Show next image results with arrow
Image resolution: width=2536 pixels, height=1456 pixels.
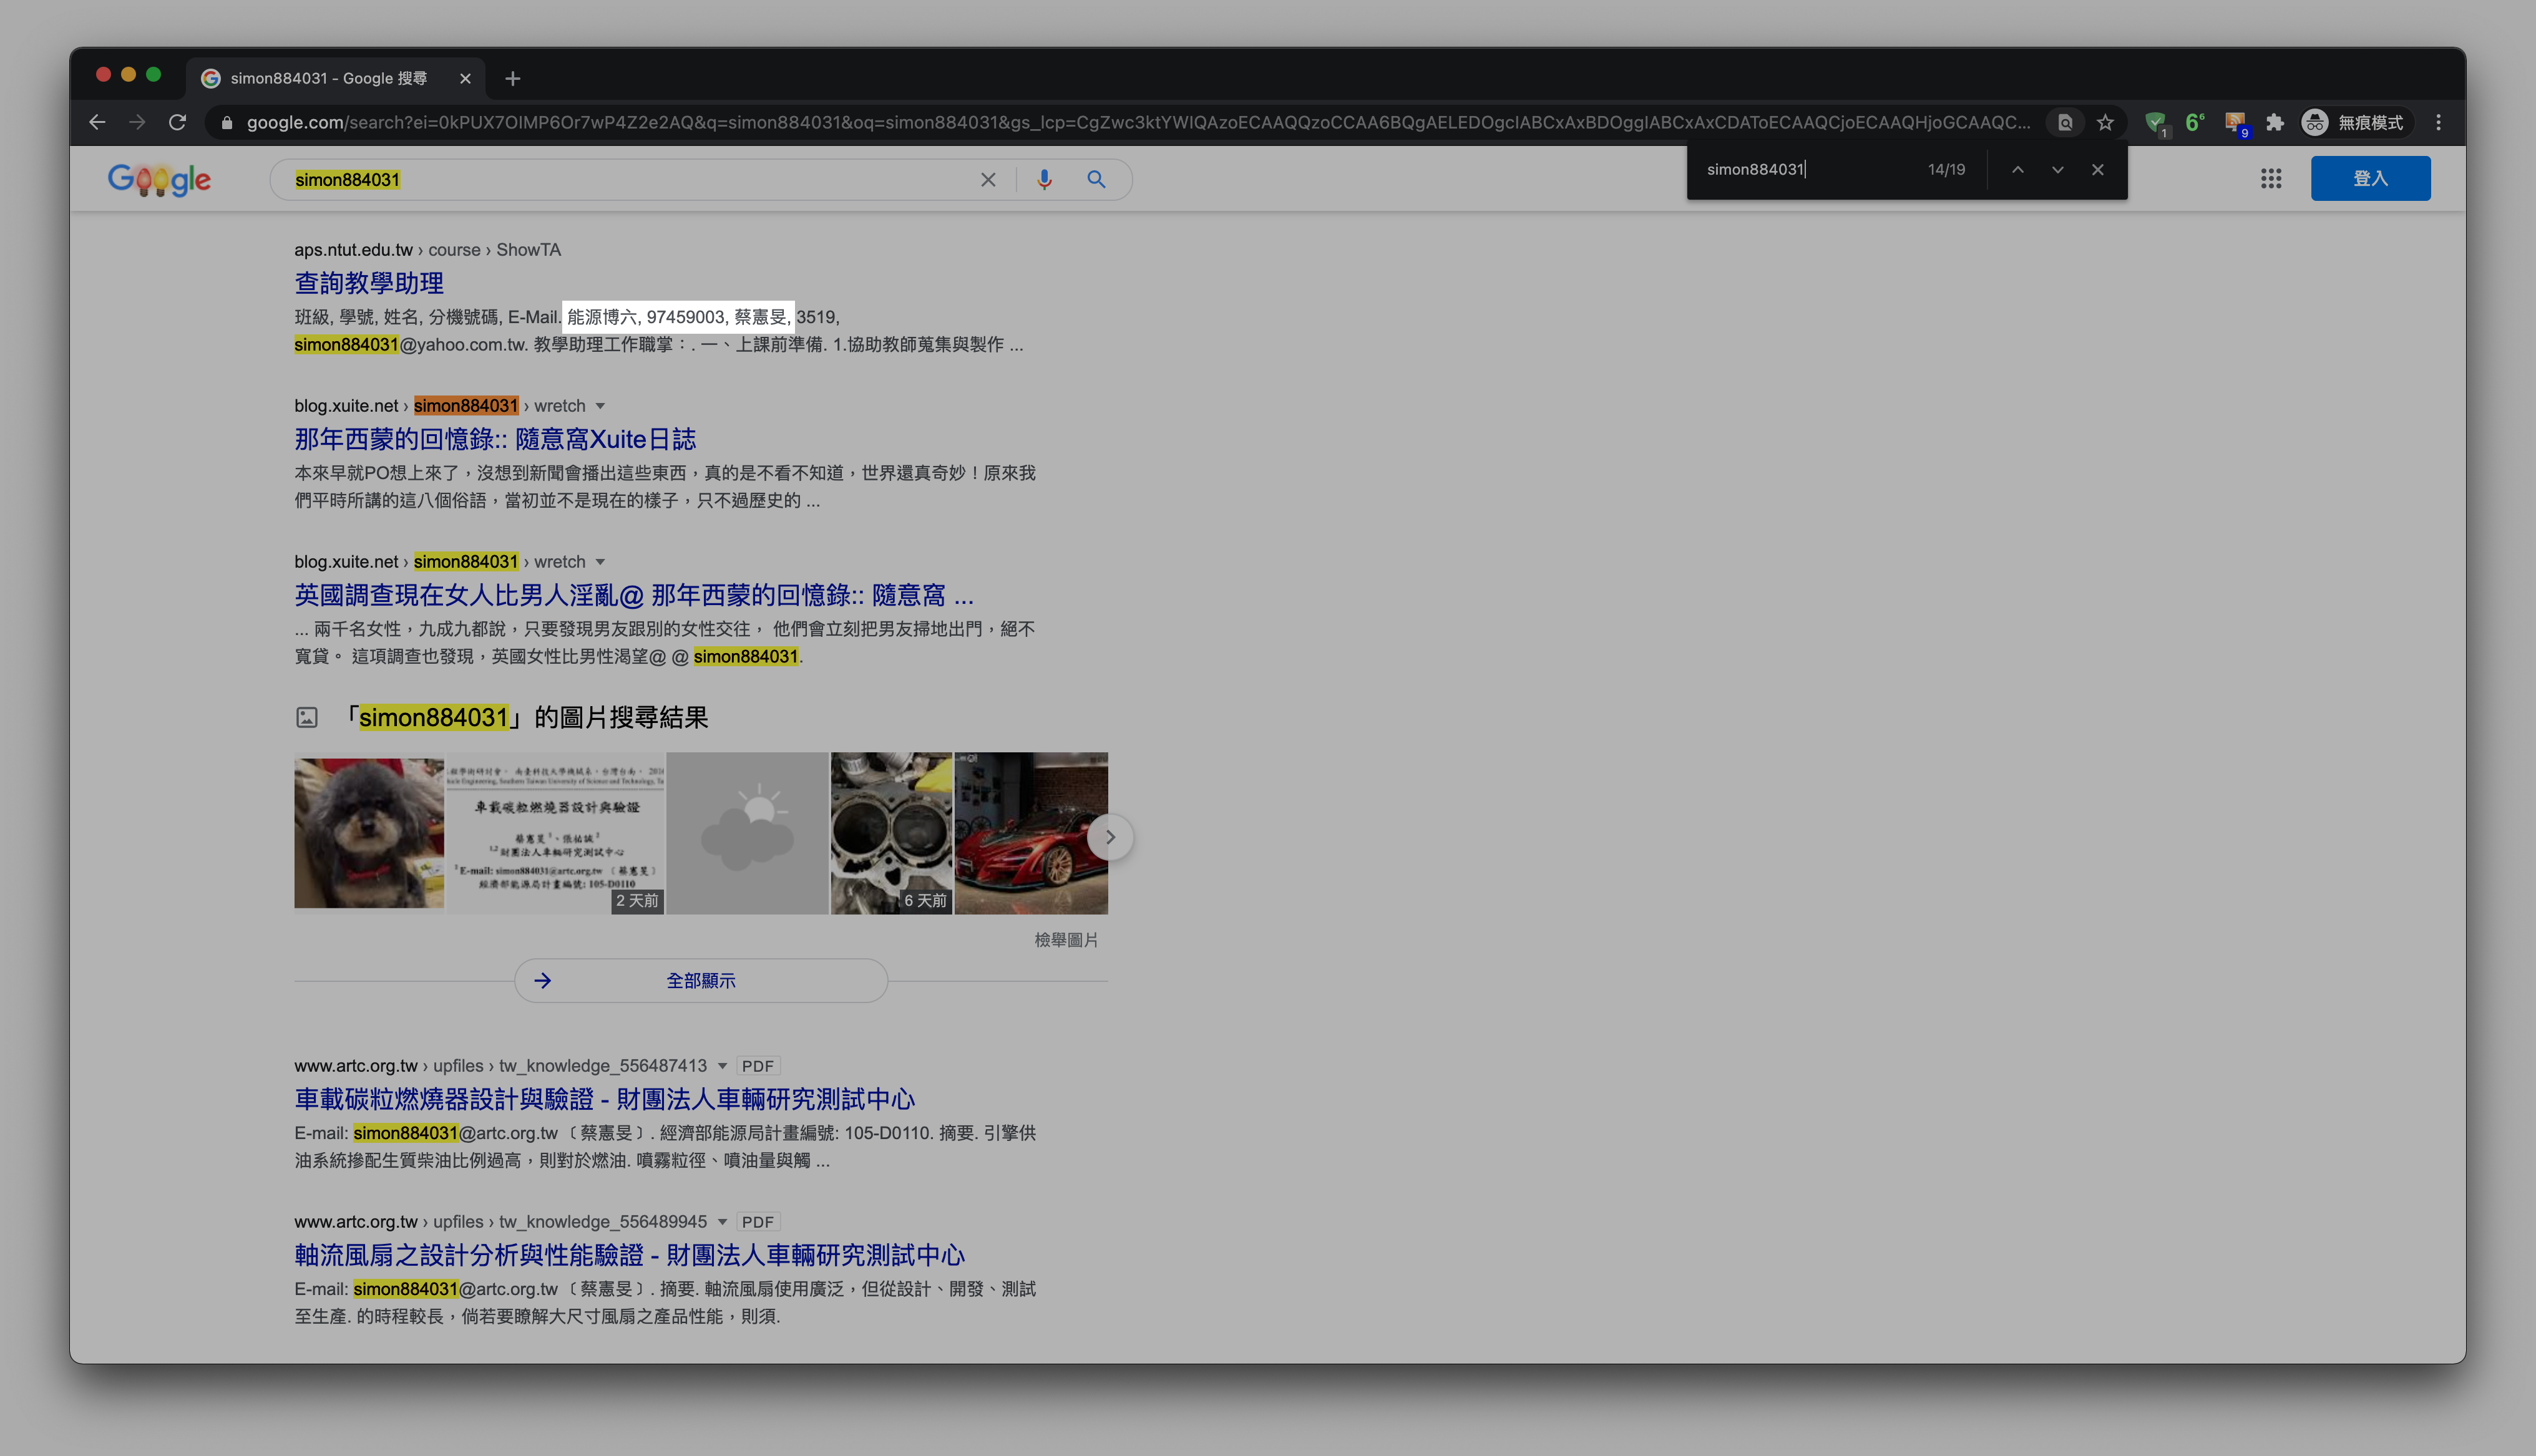point(1109,837)
